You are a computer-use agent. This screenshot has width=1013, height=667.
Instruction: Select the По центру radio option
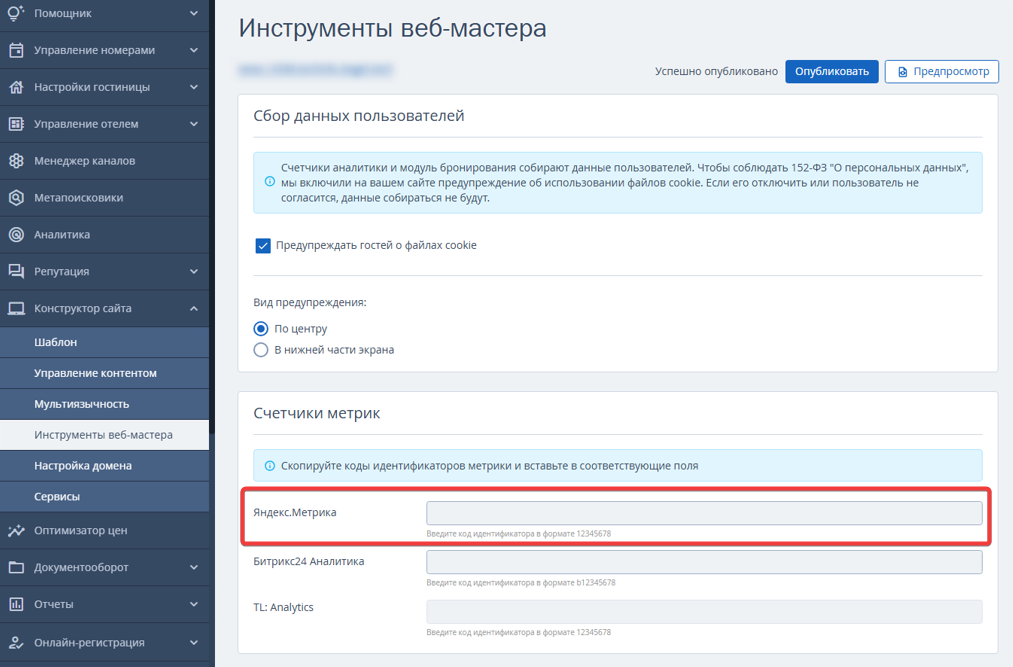click(261, 329)
